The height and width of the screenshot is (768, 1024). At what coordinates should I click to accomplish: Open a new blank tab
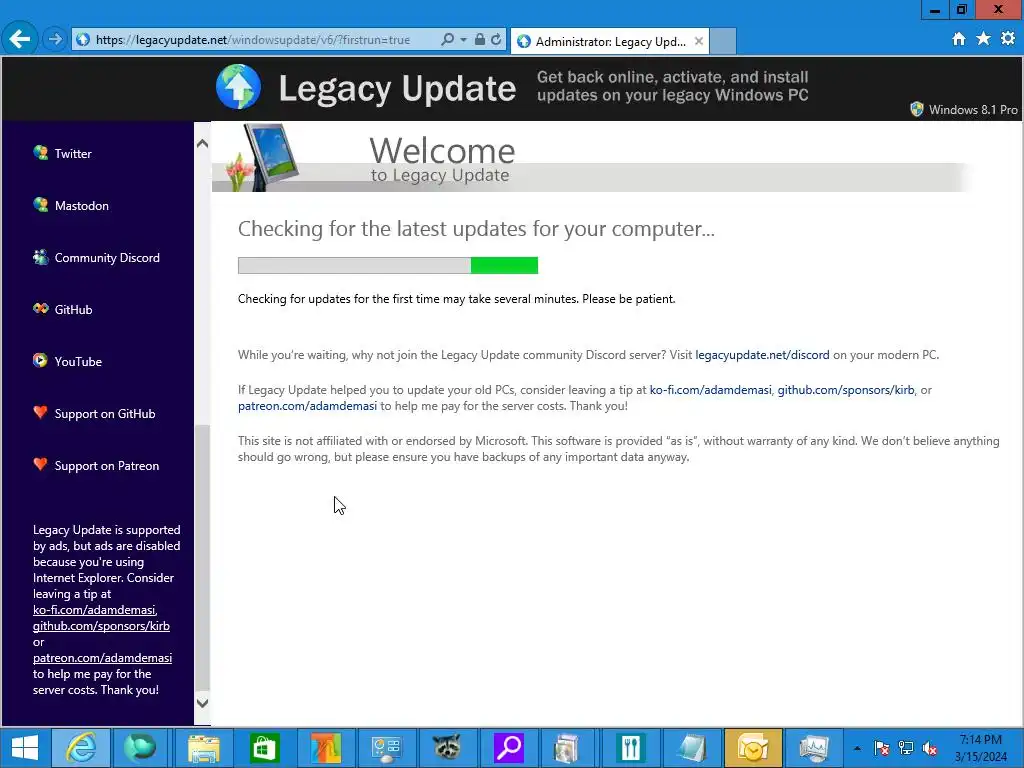pos(723,41)
